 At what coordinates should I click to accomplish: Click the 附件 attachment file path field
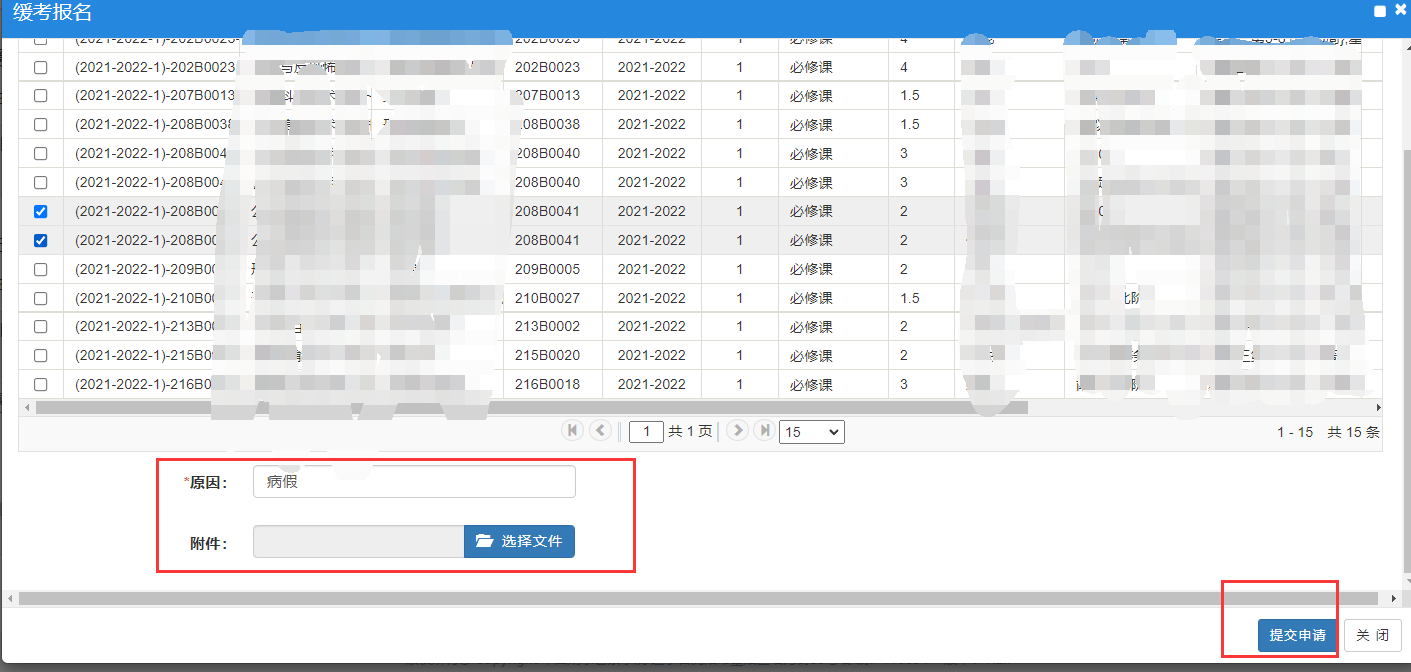(358, 542)
